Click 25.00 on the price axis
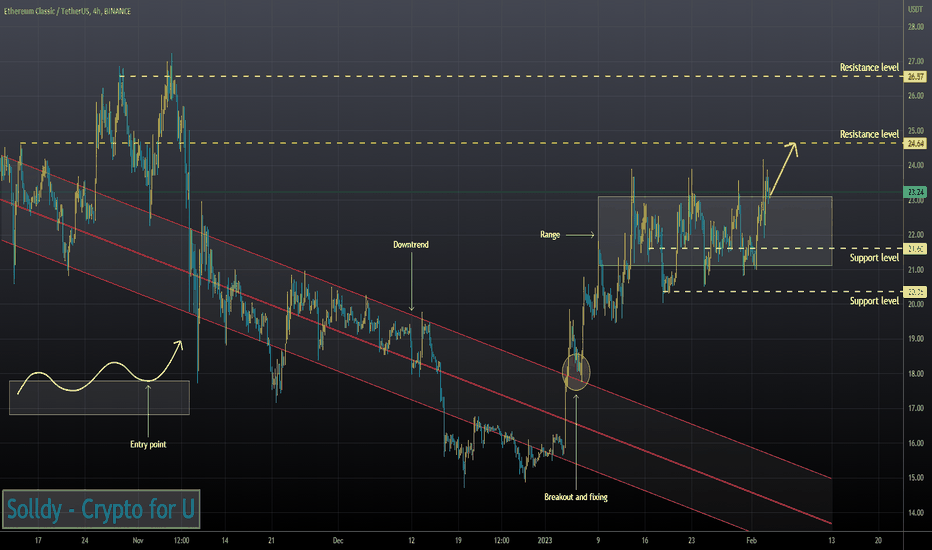Screen dimensions: 932x550 pyautogui.click(x=915, y=131)
